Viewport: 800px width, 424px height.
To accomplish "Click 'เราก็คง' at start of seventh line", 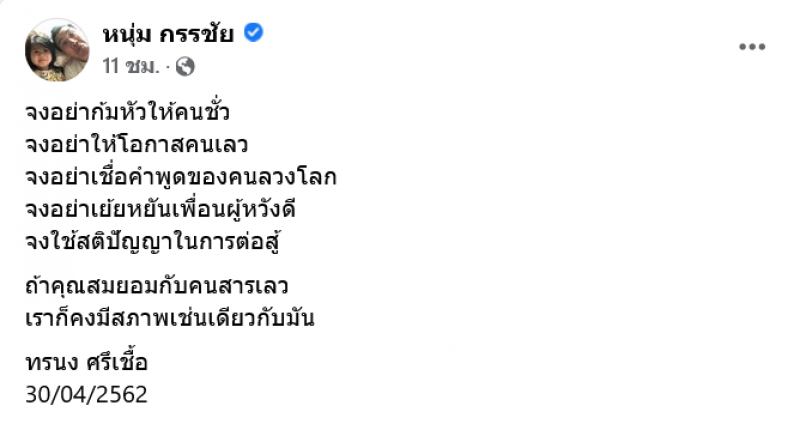I will 62,320.
